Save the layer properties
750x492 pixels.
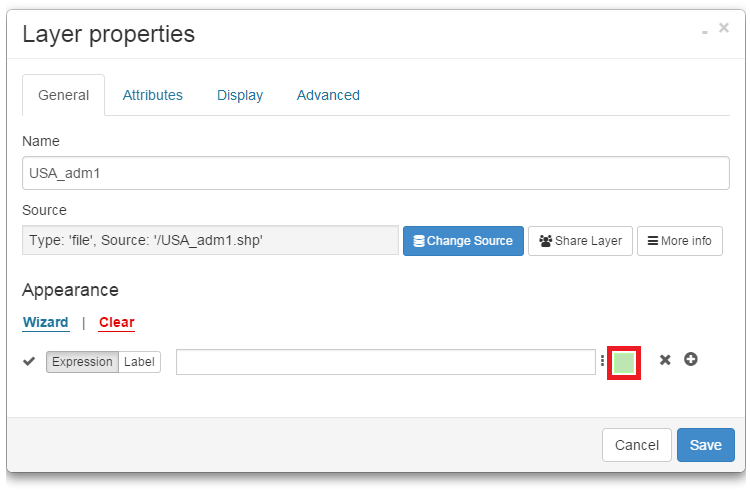pos(706,445)
